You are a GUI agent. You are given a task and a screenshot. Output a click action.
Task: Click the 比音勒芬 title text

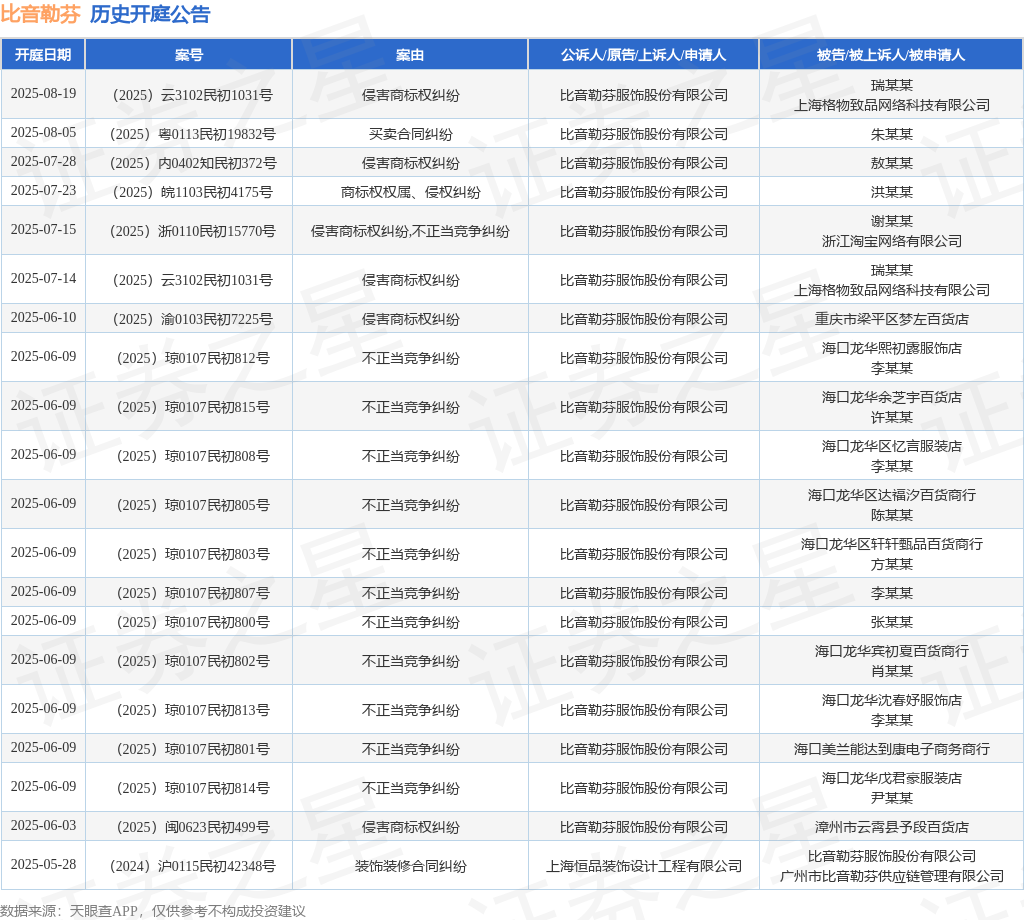click(40, 14)
